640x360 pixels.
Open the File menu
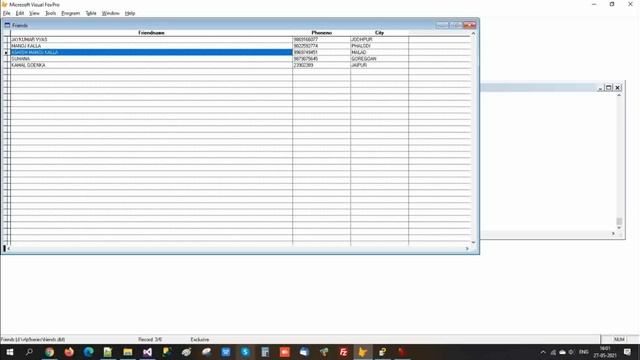click(x=7, y=13)
